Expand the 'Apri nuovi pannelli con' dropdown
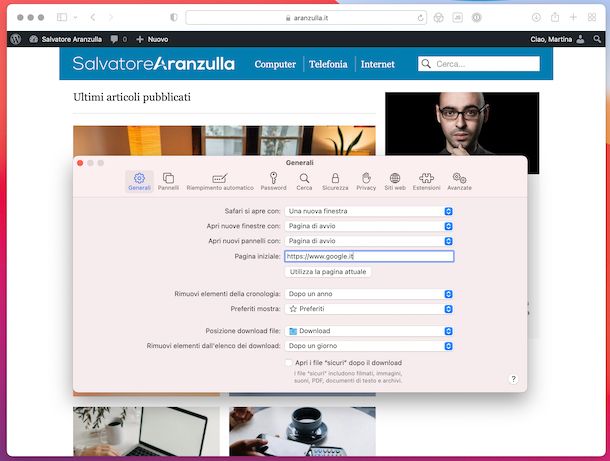The width and height of the screenshot is (610, 461). (369, 241)
